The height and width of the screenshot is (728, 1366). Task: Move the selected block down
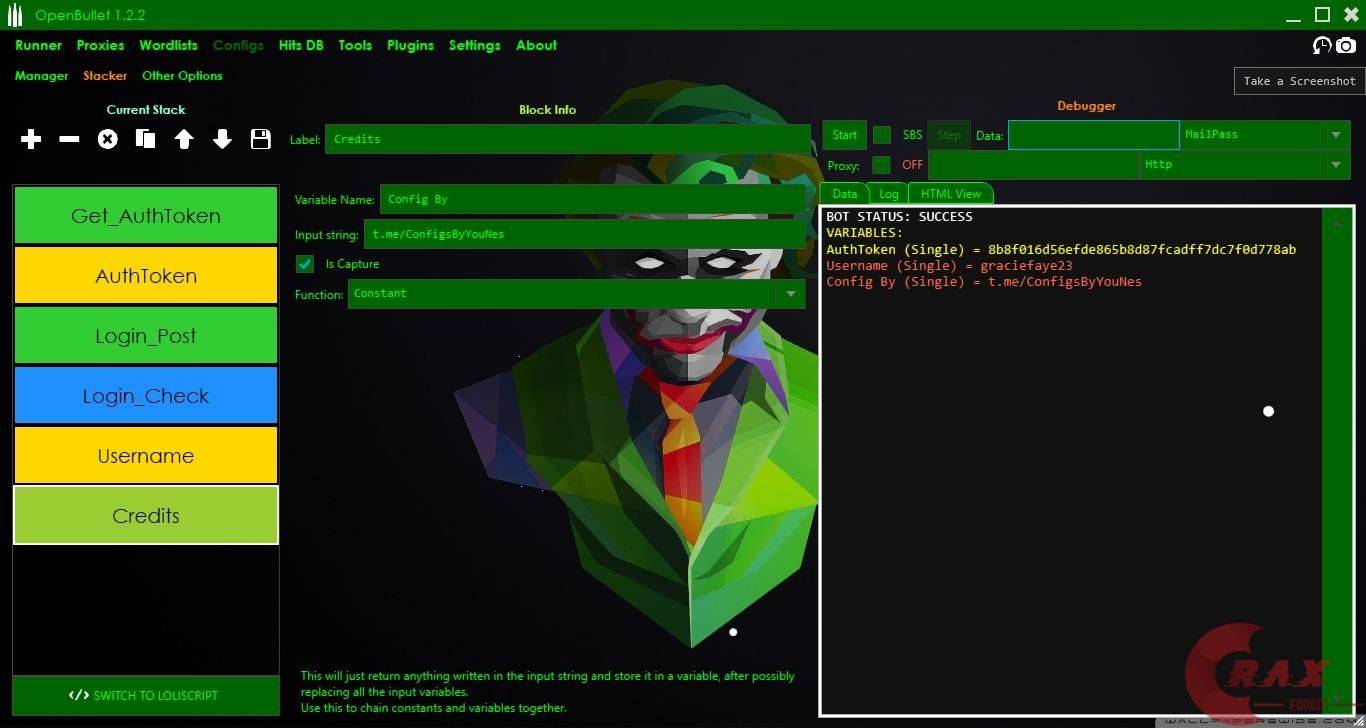pyautogui.click(x=222, y=139)
